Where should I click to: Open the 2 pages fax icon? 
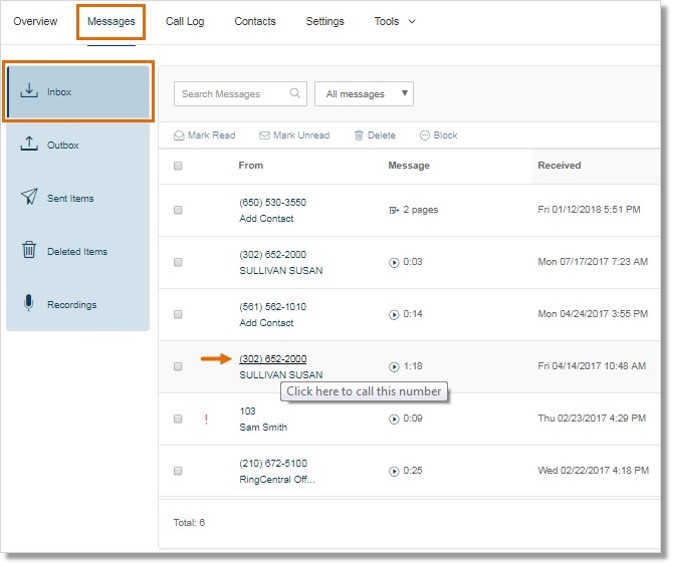394,210
